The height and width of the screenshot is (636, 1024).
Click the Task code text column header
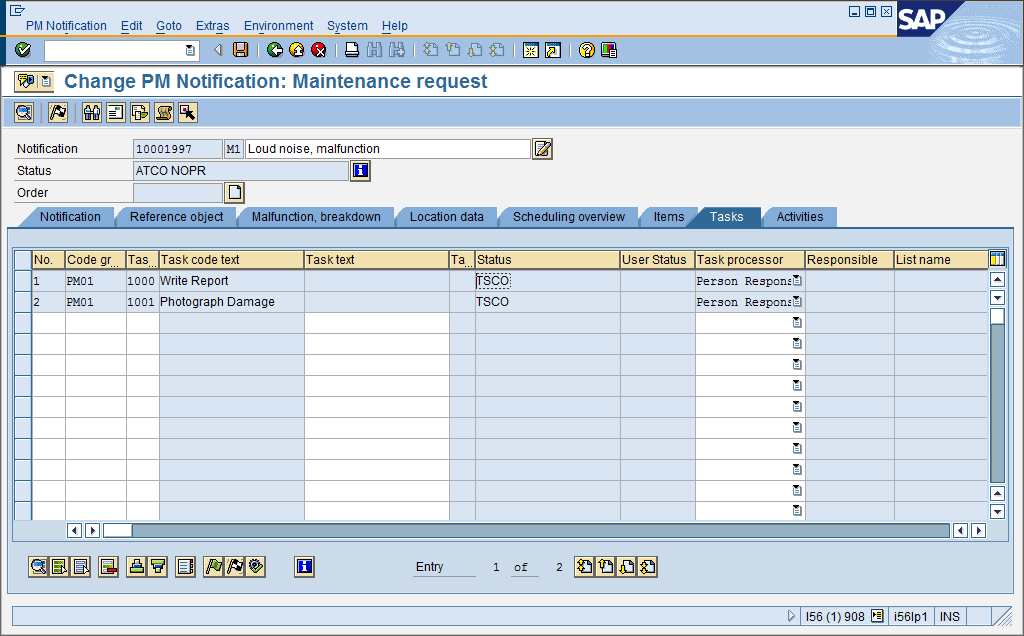[232, 260]
